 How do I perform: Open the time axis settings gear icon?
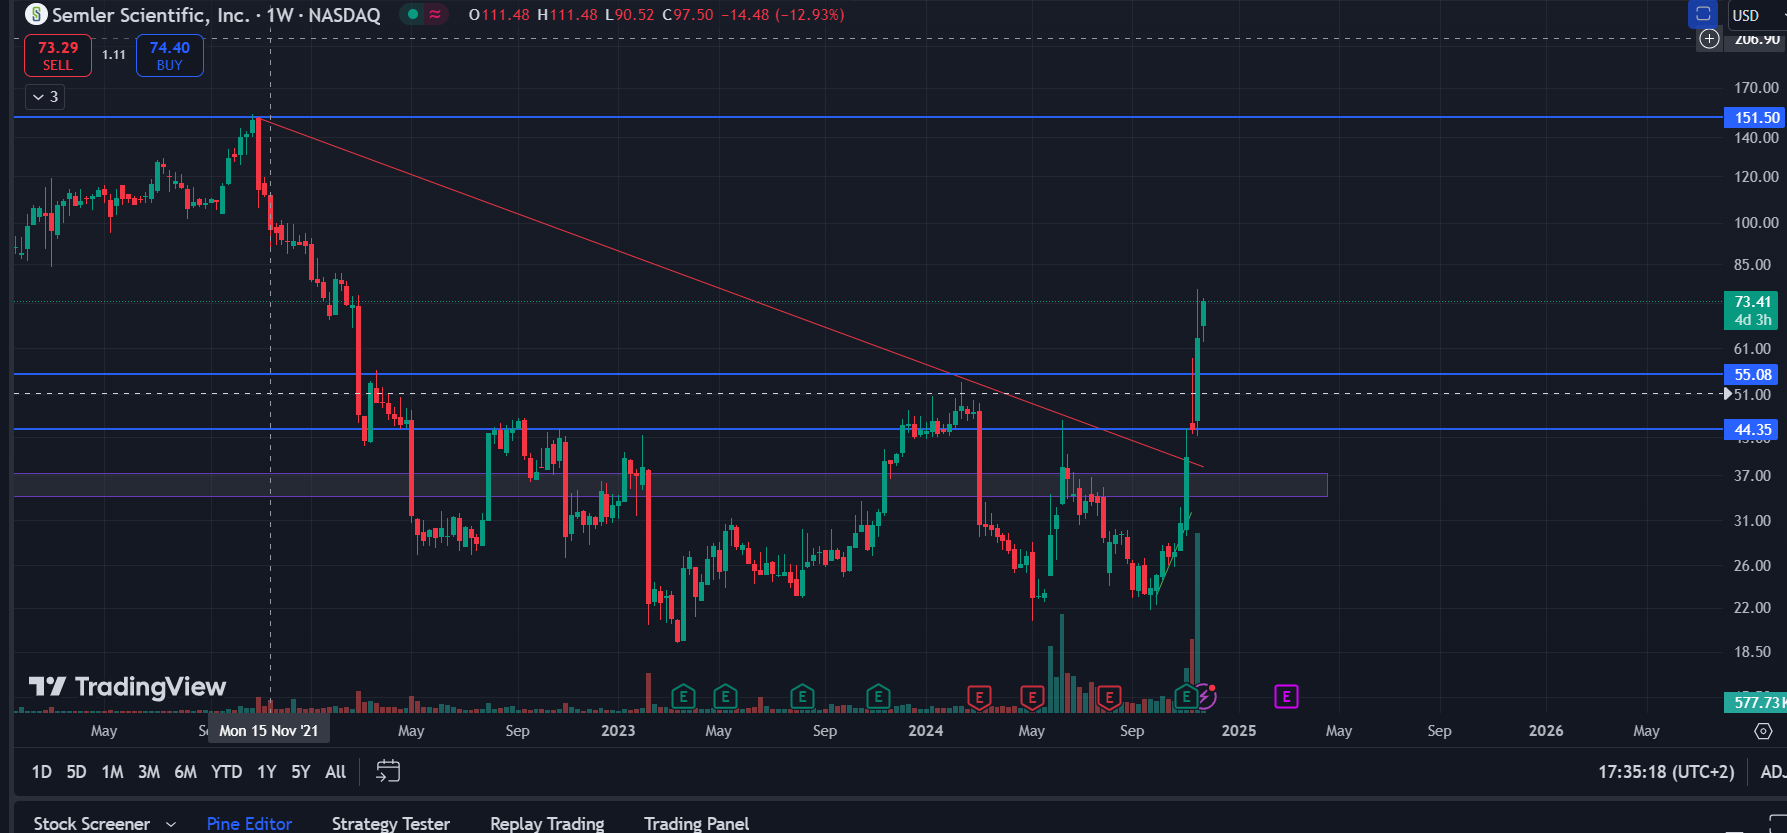1763,731
